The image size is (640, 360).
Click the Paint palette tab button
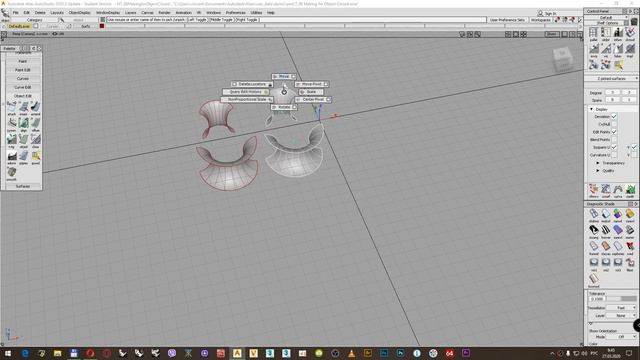tap(23, 61)
